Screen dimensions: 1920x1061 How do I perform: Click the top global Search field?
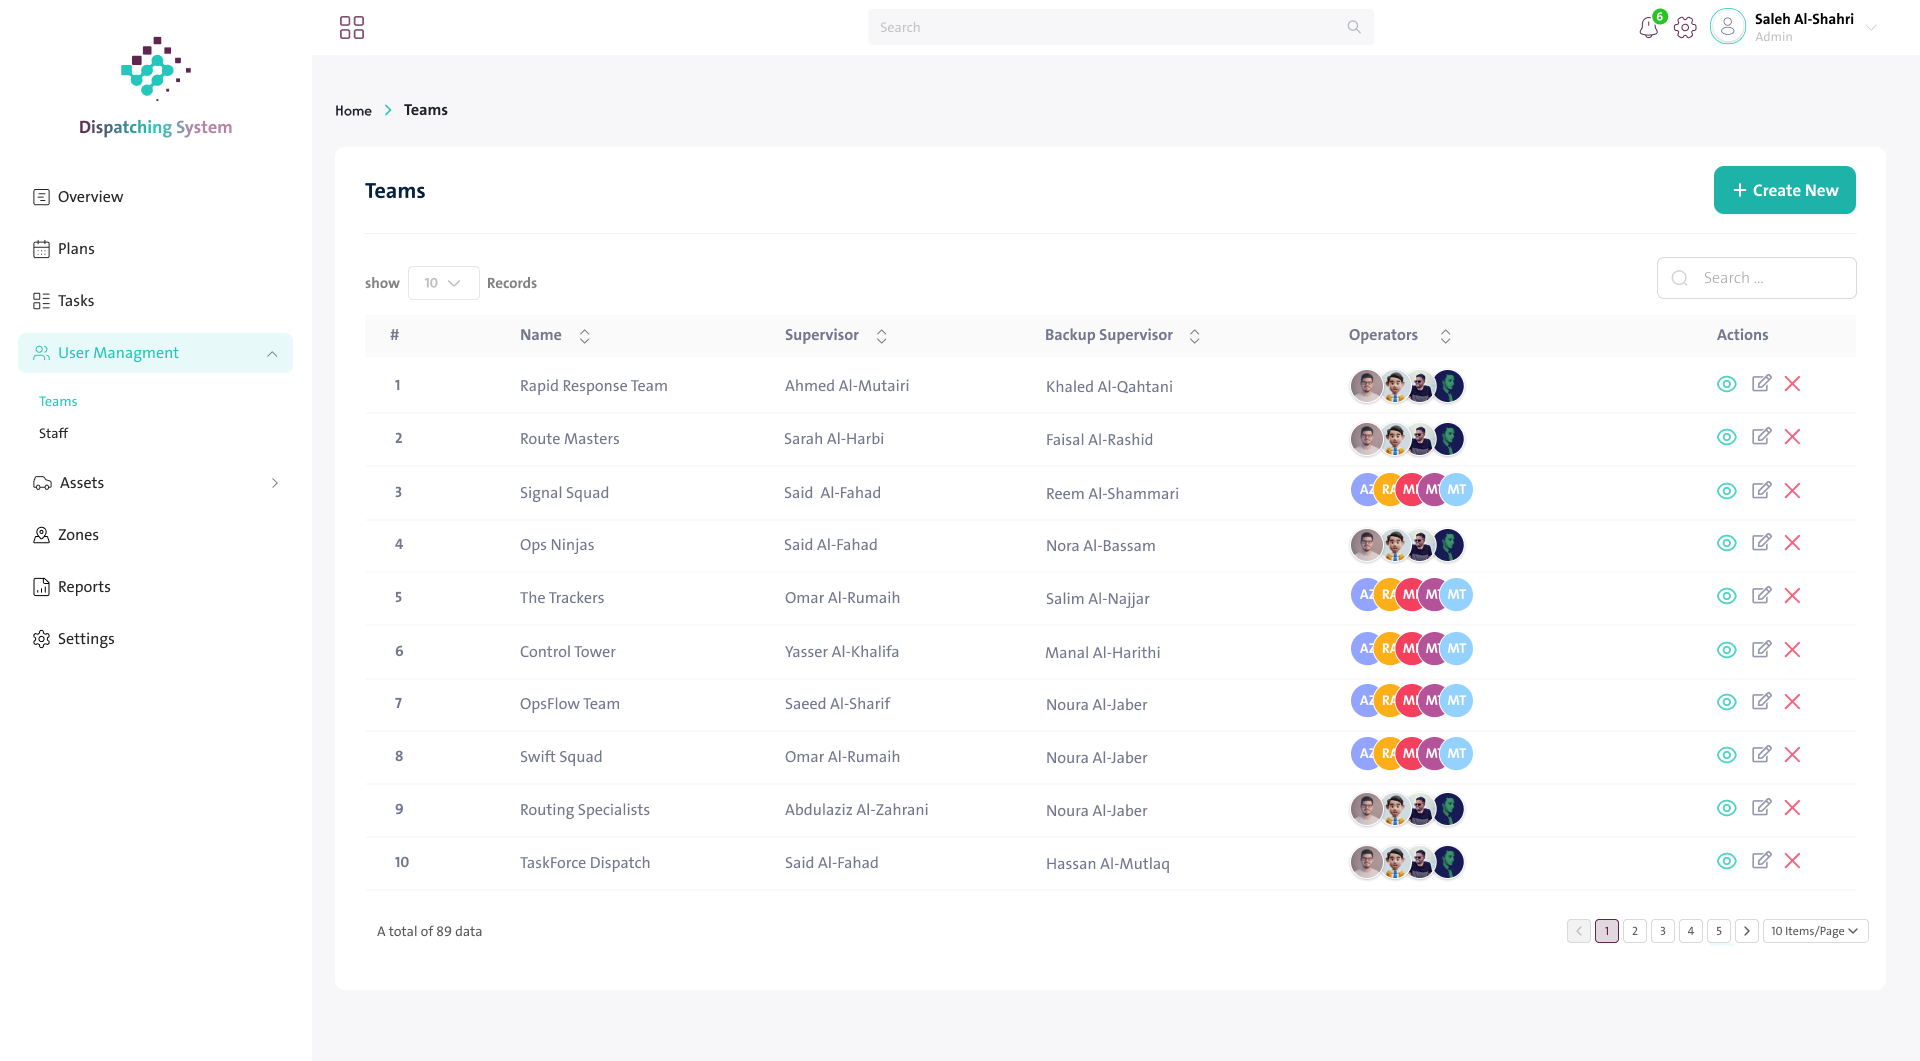click(1121, 27)
